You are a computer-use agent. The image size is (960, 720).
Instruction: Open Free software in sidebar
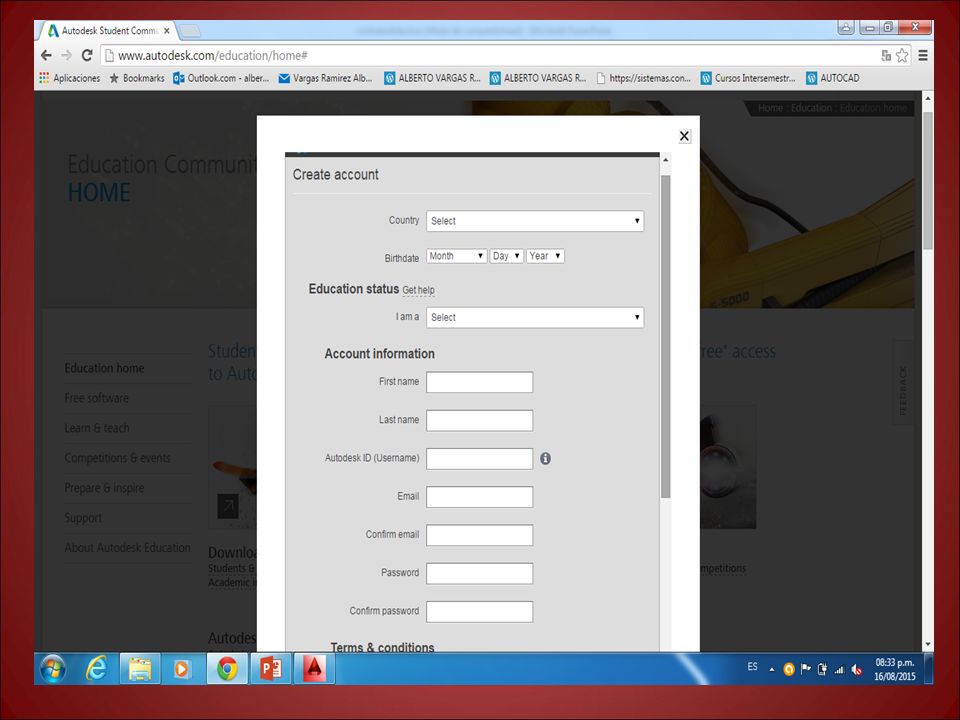tap(97, 398)
